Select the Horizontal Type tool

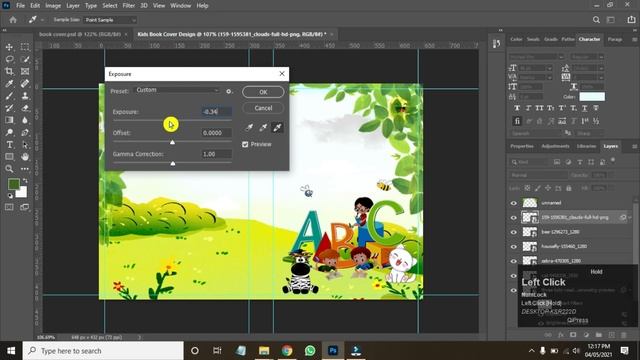pyautogui.click(x=9, y=144)
